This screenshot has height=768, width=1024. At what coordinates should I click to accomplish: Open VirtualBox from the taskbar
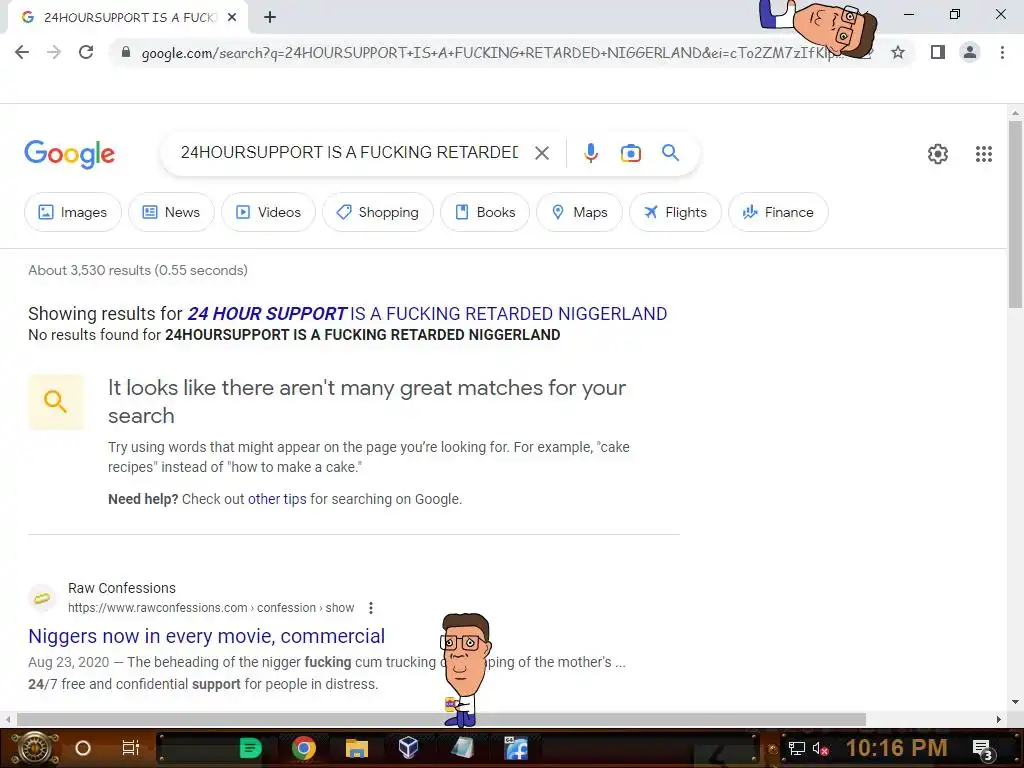pyautogui.click(x=409, y=748)
